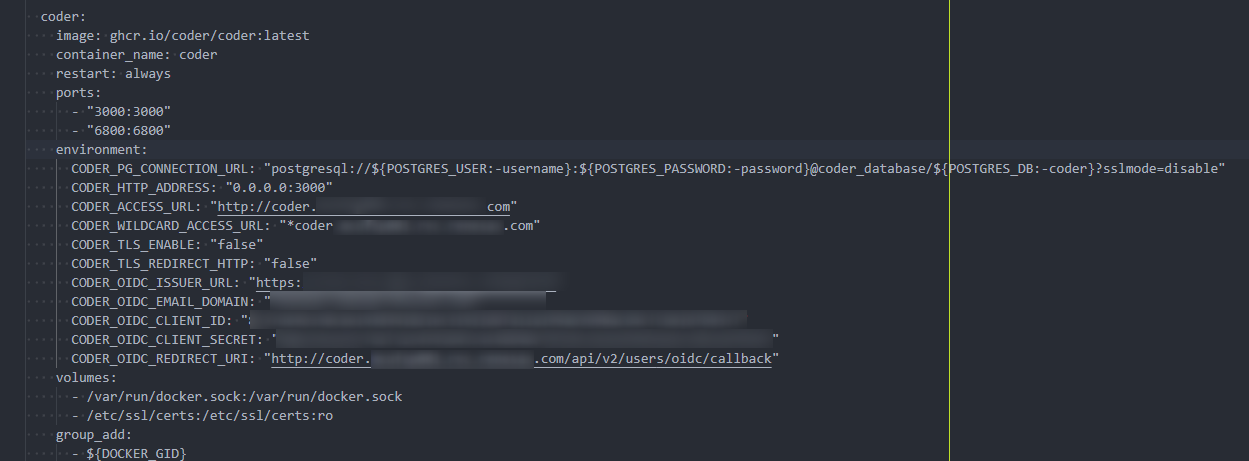This screenshot has width=1249, height=461.
Task: Click the 'restart: always' line
Action: click(113, 74)
